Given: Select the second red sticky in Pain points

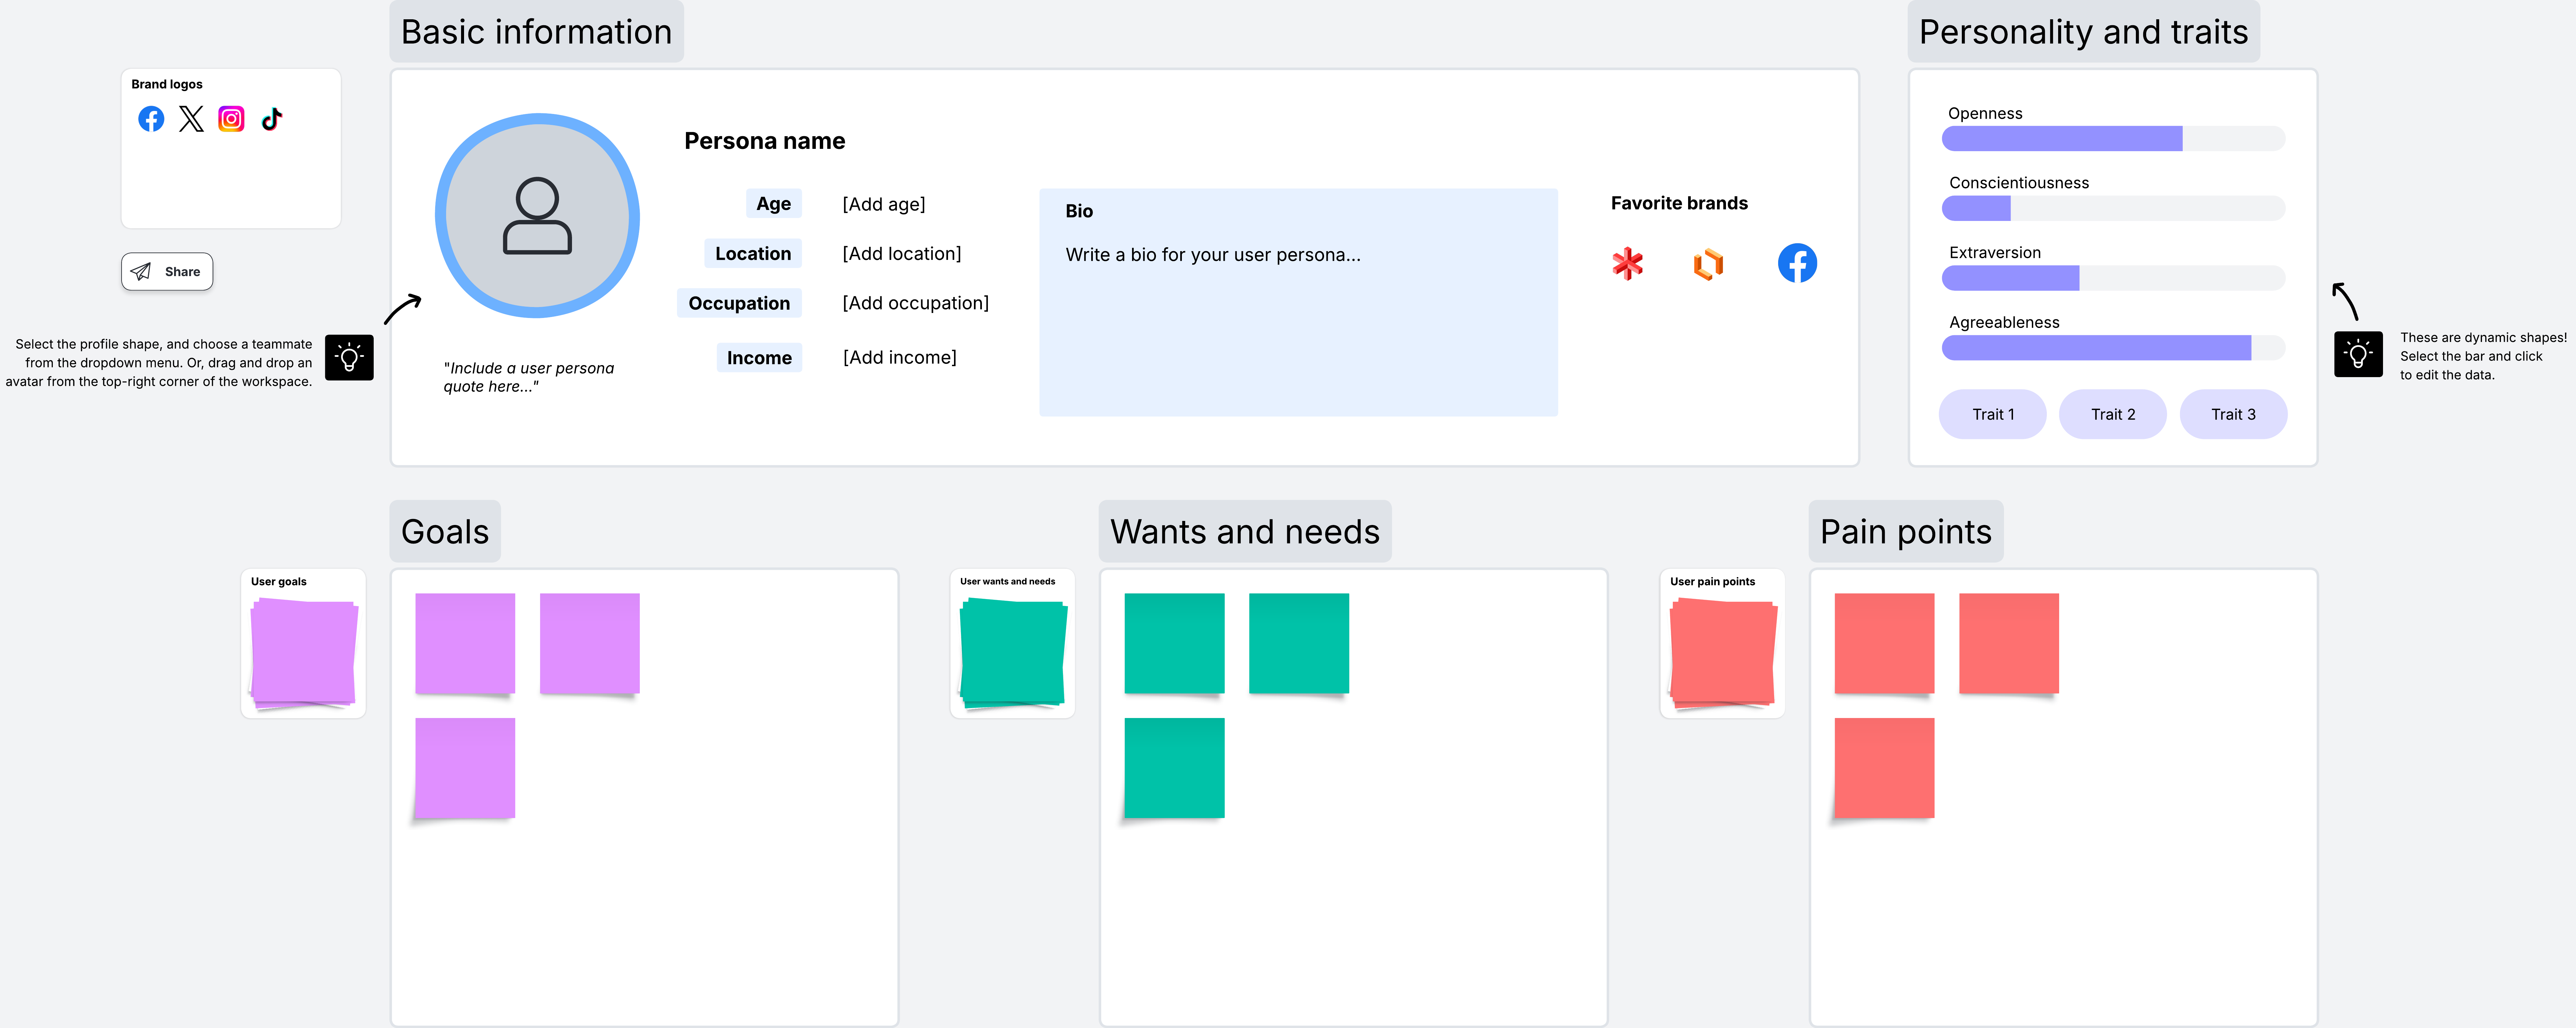Looking at the screenshot, I should pyautogui.click(x=2009, y=643).
